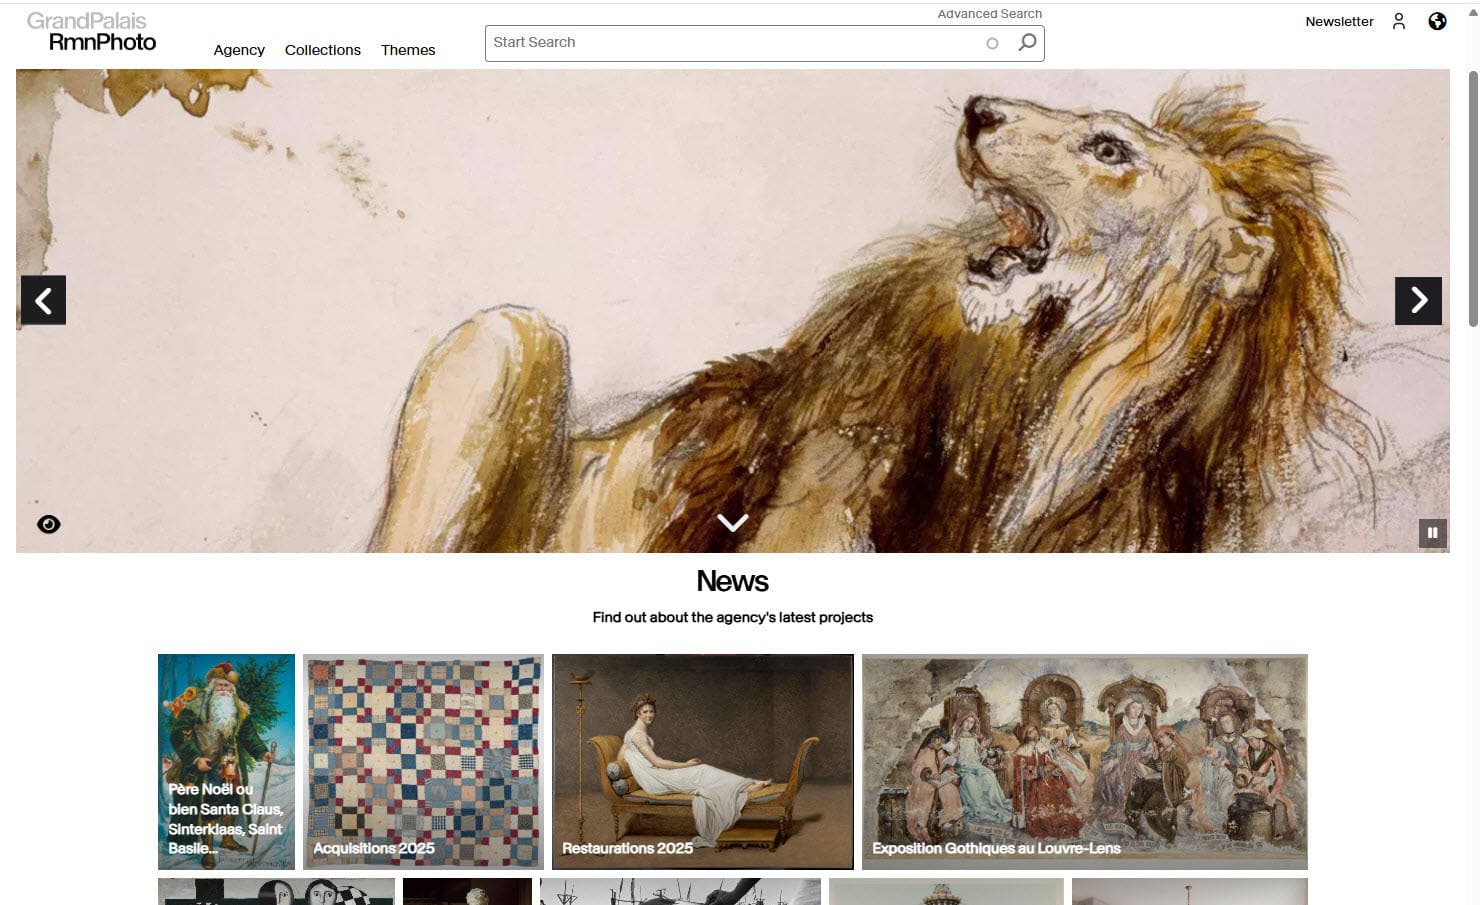This screenshot has width=1480, height=905.
Task: Click the GrandPalais RmnPhoto logo
Action: [x=91, y=32]
